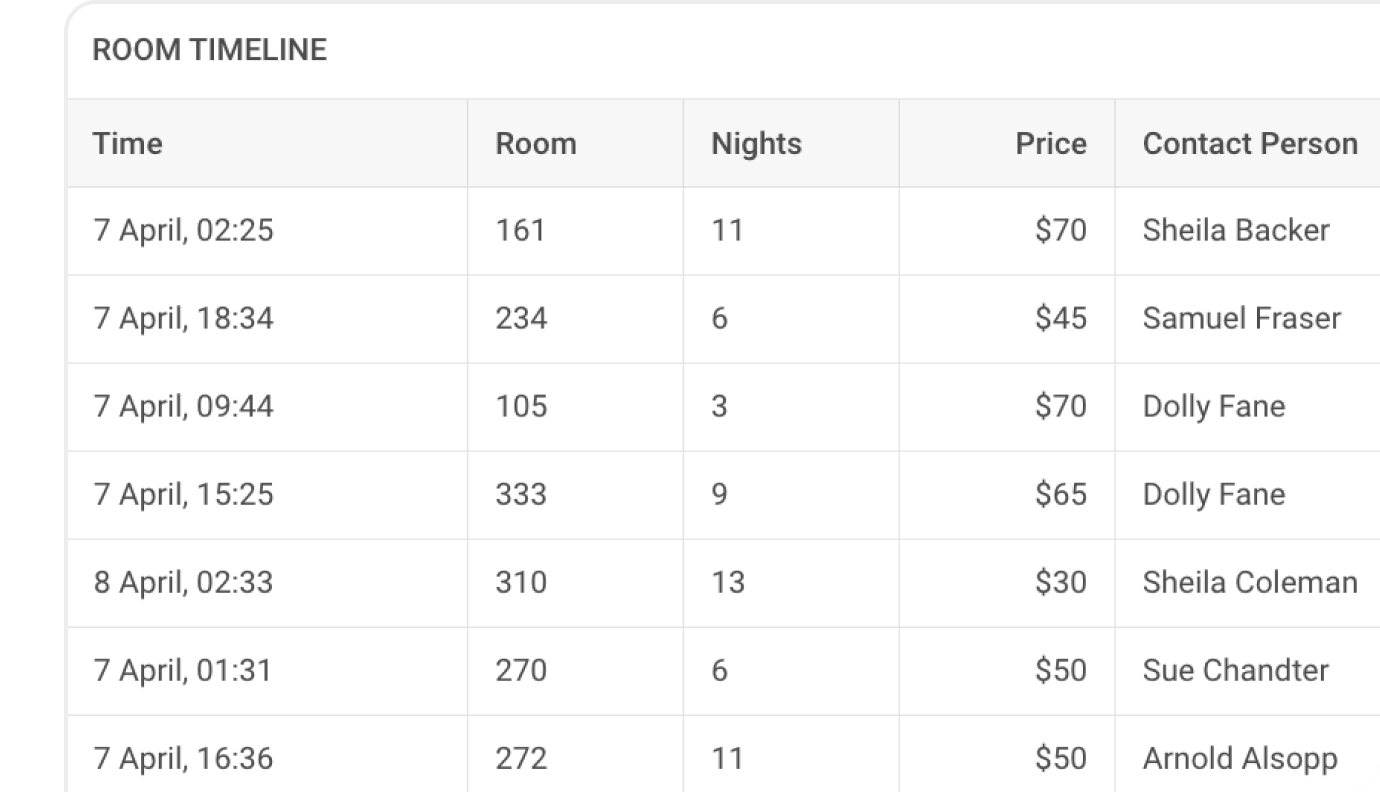Screen dimensions: 1380x792
Task: Select contact Sue Chandter
Action: point(1236,671)
